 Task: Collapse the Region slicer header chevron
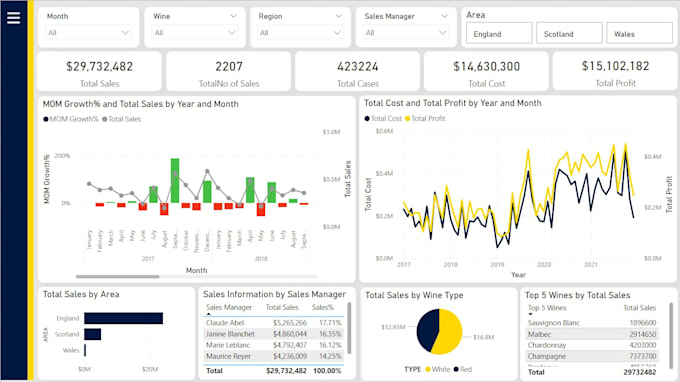click(x=339, y=16)
